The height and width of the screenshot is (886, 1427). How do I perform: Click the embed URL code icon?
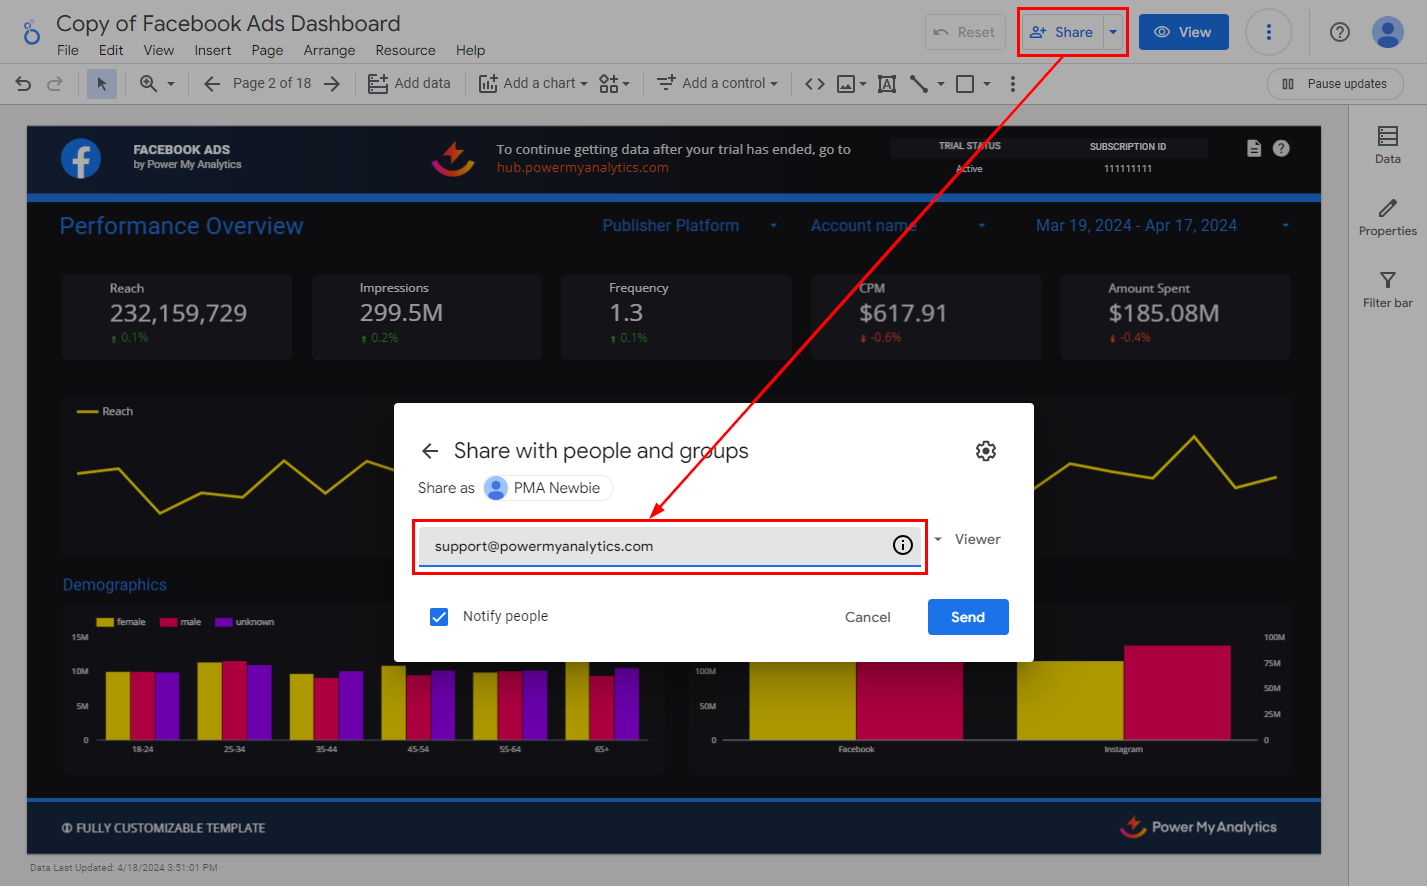[x=815, y=84]
